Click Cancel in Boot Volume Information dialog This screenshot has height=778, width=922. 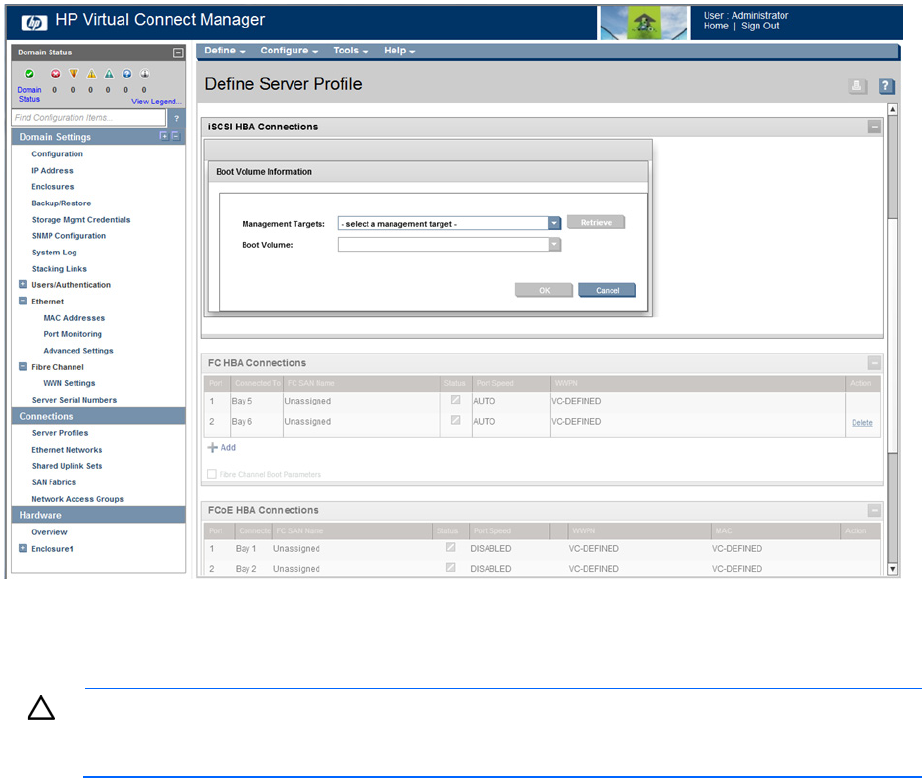[607, 290]
